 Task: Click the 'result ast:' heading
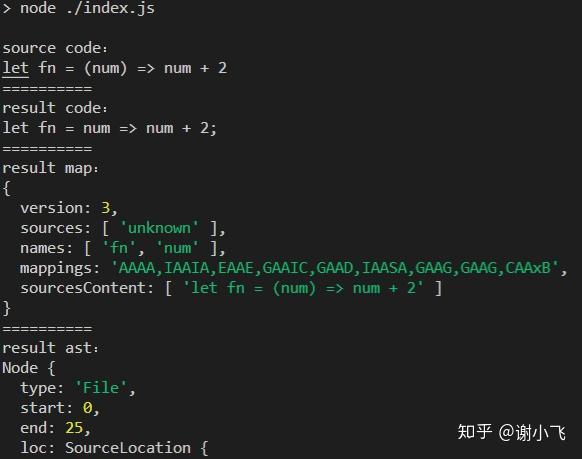tap(50, 348)
